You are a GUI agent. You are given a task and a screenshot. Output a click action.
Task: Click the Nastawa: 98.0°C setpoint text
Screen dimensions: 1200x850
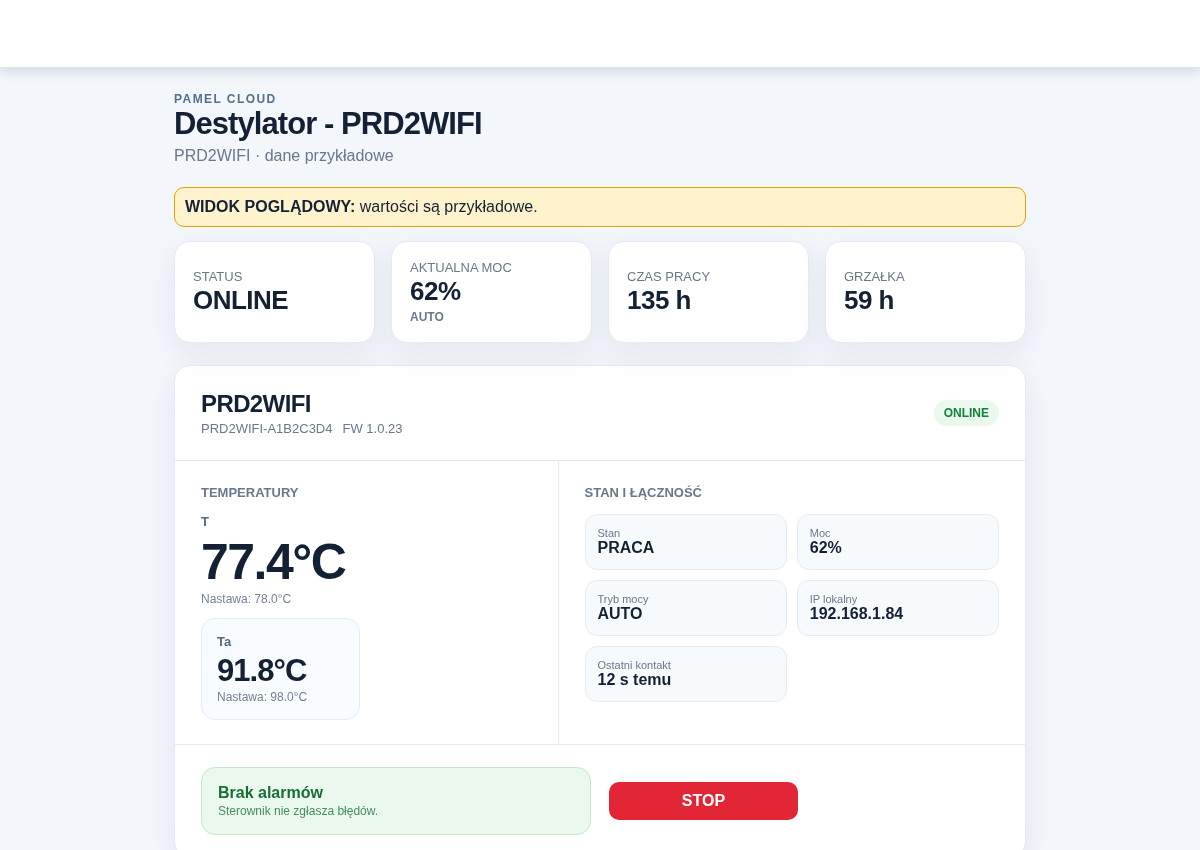(262, 697)
